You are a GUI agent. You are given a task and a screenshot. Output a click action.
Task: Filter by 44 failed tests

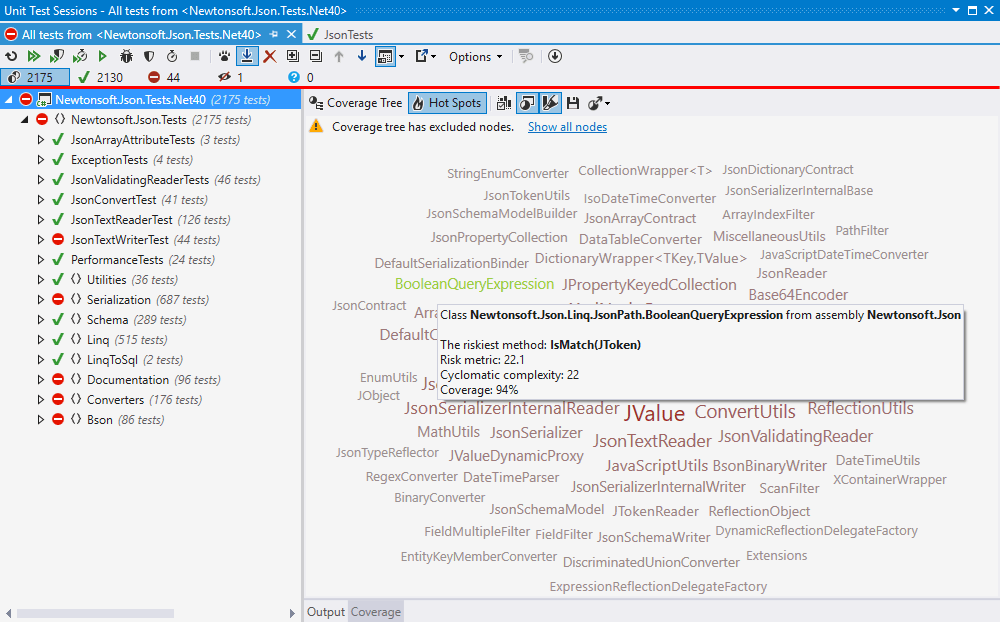[x=165, y=78]
